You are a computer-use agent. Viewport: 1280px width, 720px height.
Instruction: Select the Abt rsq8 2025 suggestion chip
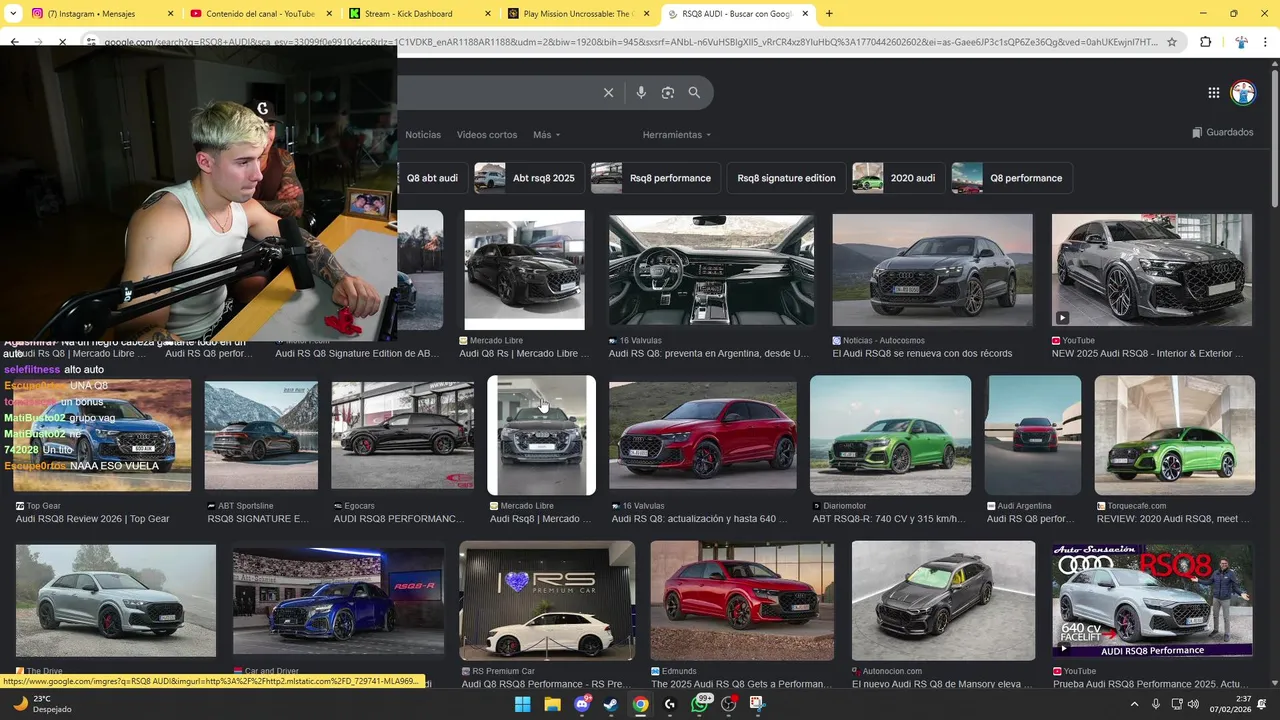point(529,178)
